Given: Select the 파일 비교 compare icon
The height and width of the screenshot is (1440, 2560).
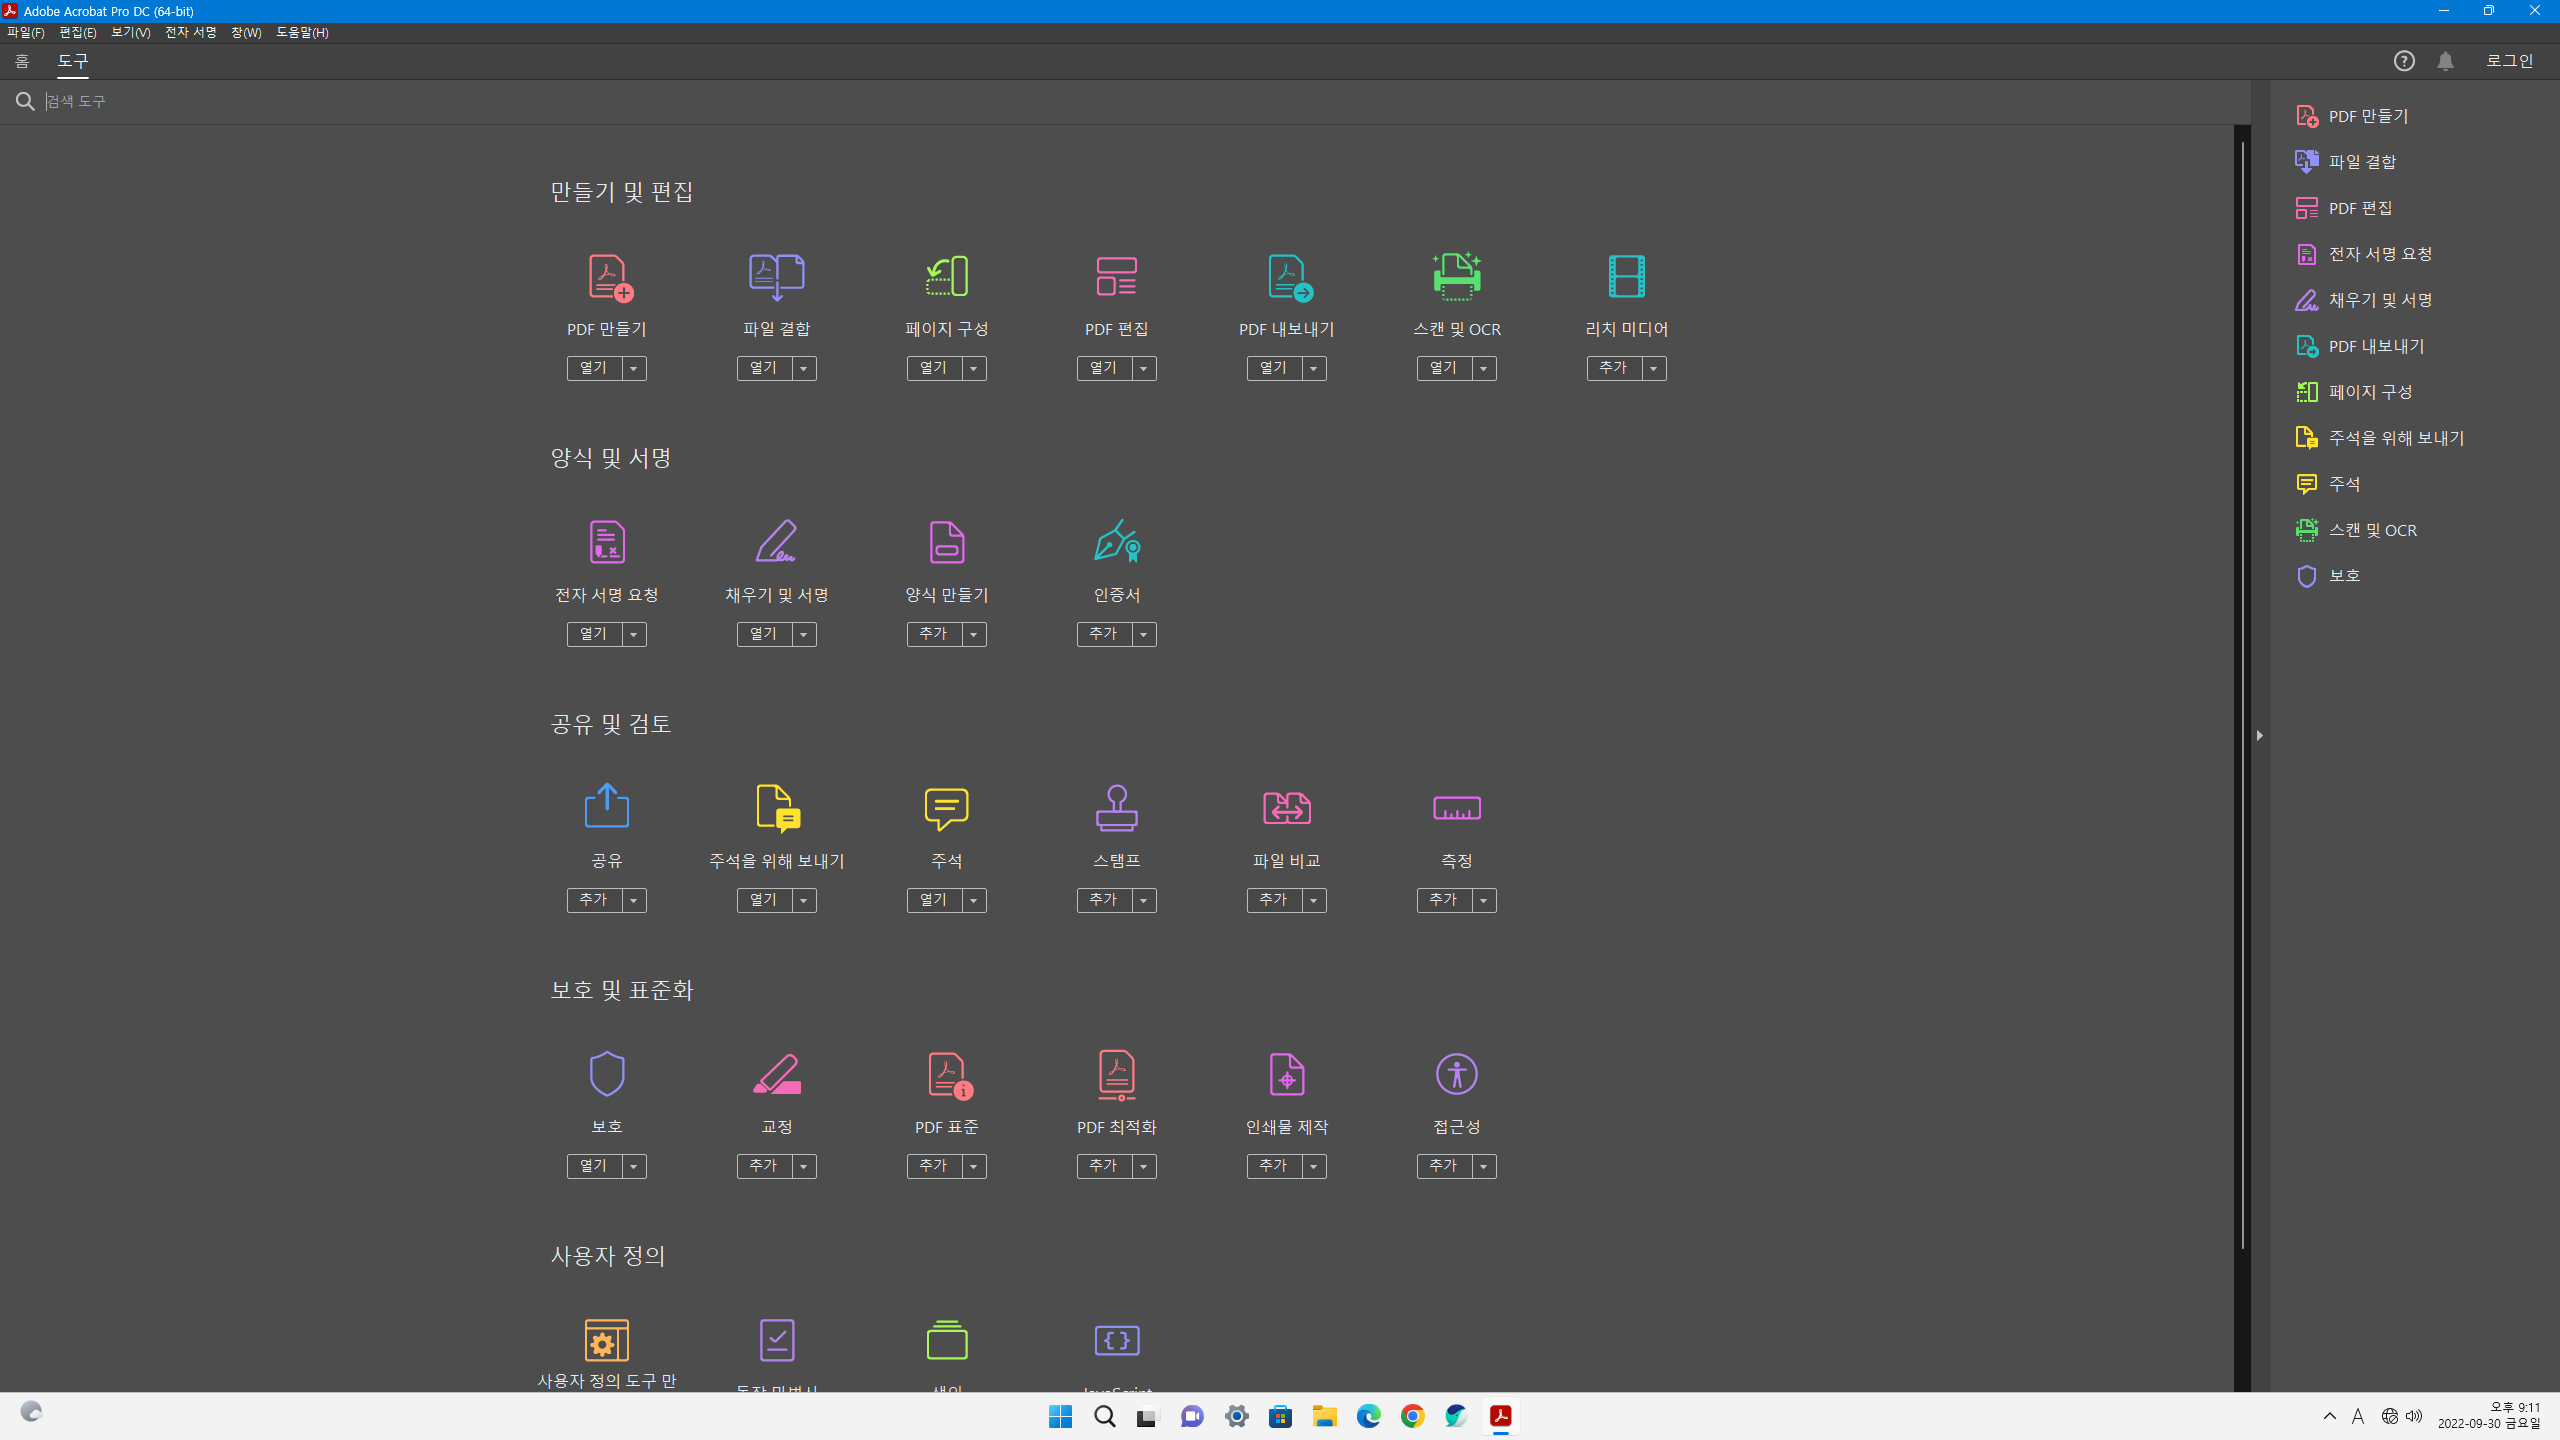Looking at the screenshot, I should click(x=1286, y=808).
